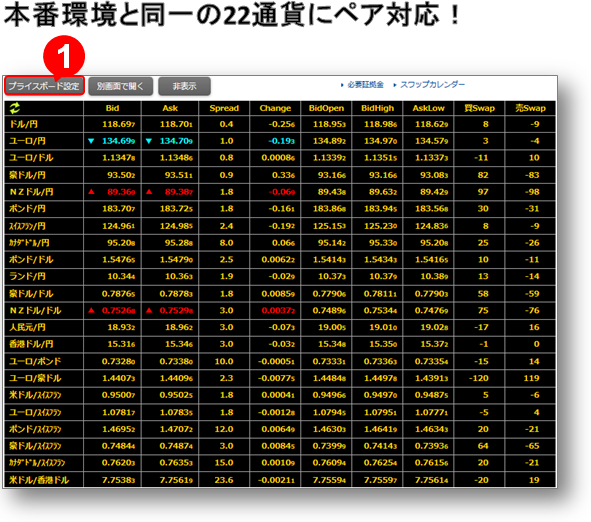Hide the board with 非表示 button

184,86
